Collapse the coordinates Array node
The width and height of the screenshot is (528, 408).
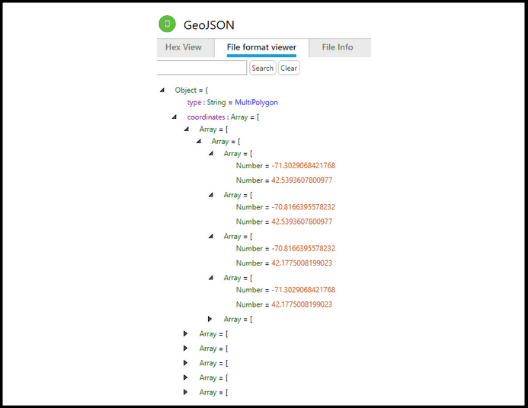(174, 117)
